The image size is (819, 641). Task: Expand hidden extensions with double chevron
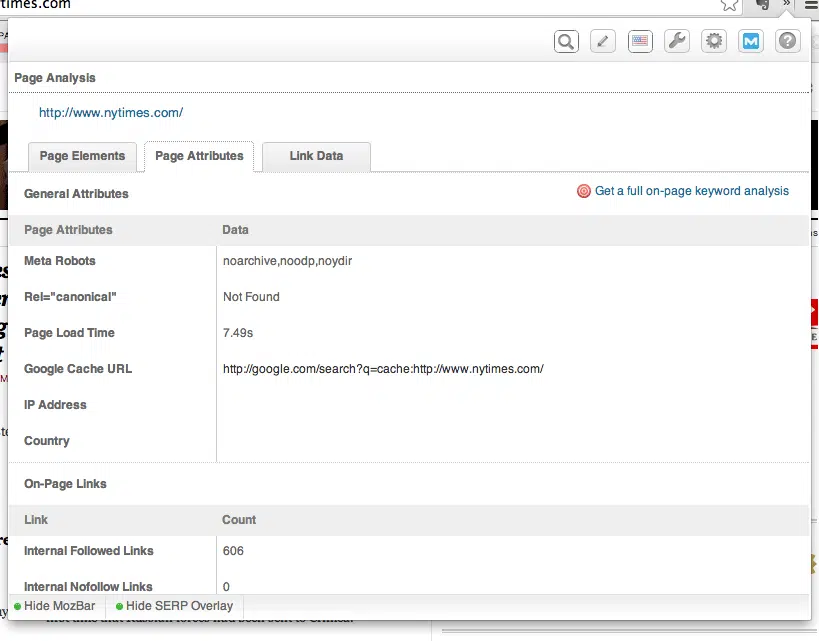coord(787,5)
